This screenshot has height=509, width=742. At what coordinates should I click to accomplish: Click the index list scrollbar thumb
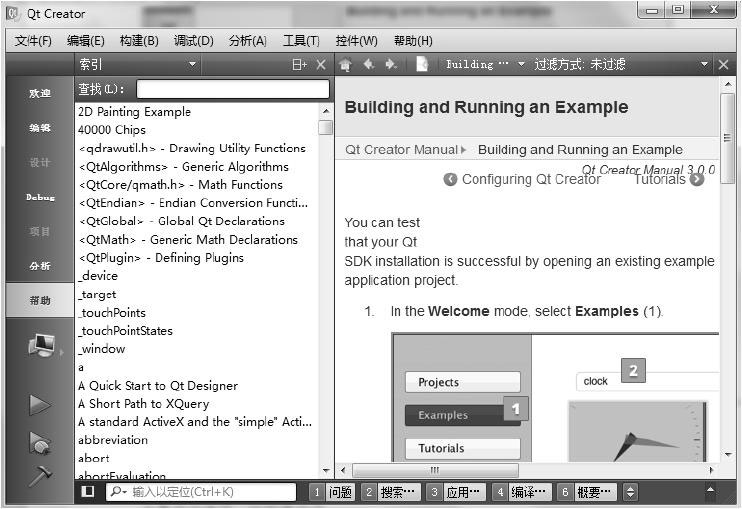[326, 128]
